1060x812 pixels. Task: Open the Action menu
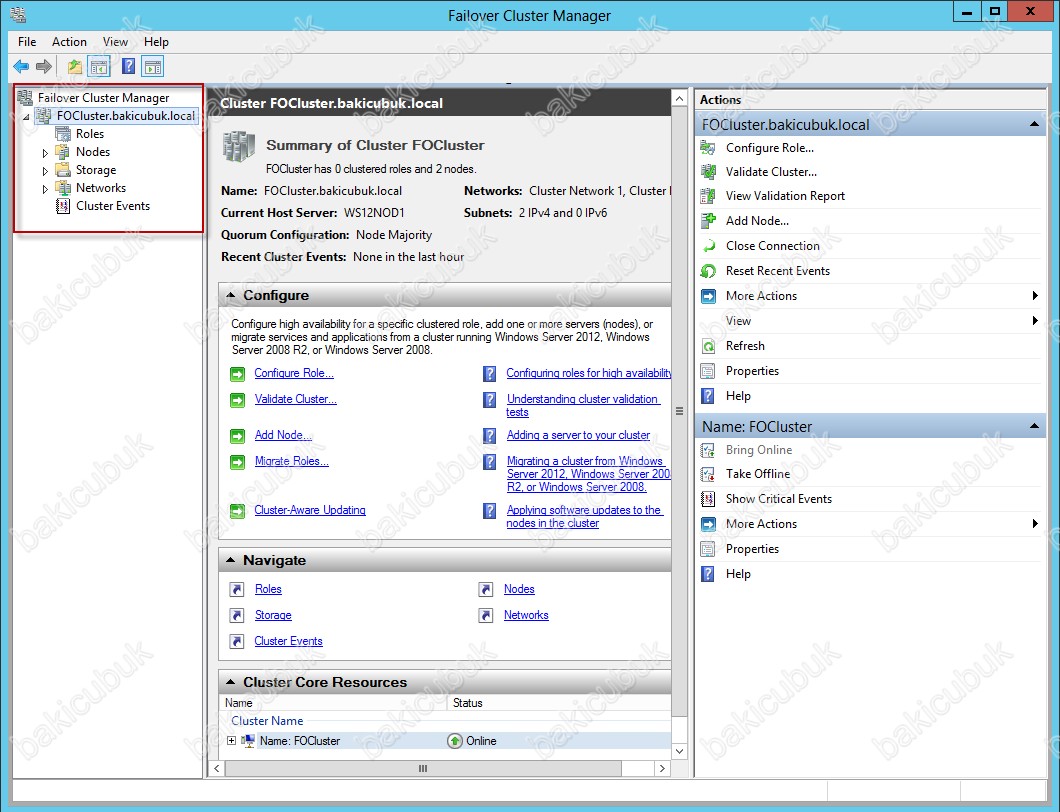coord(69,42)
